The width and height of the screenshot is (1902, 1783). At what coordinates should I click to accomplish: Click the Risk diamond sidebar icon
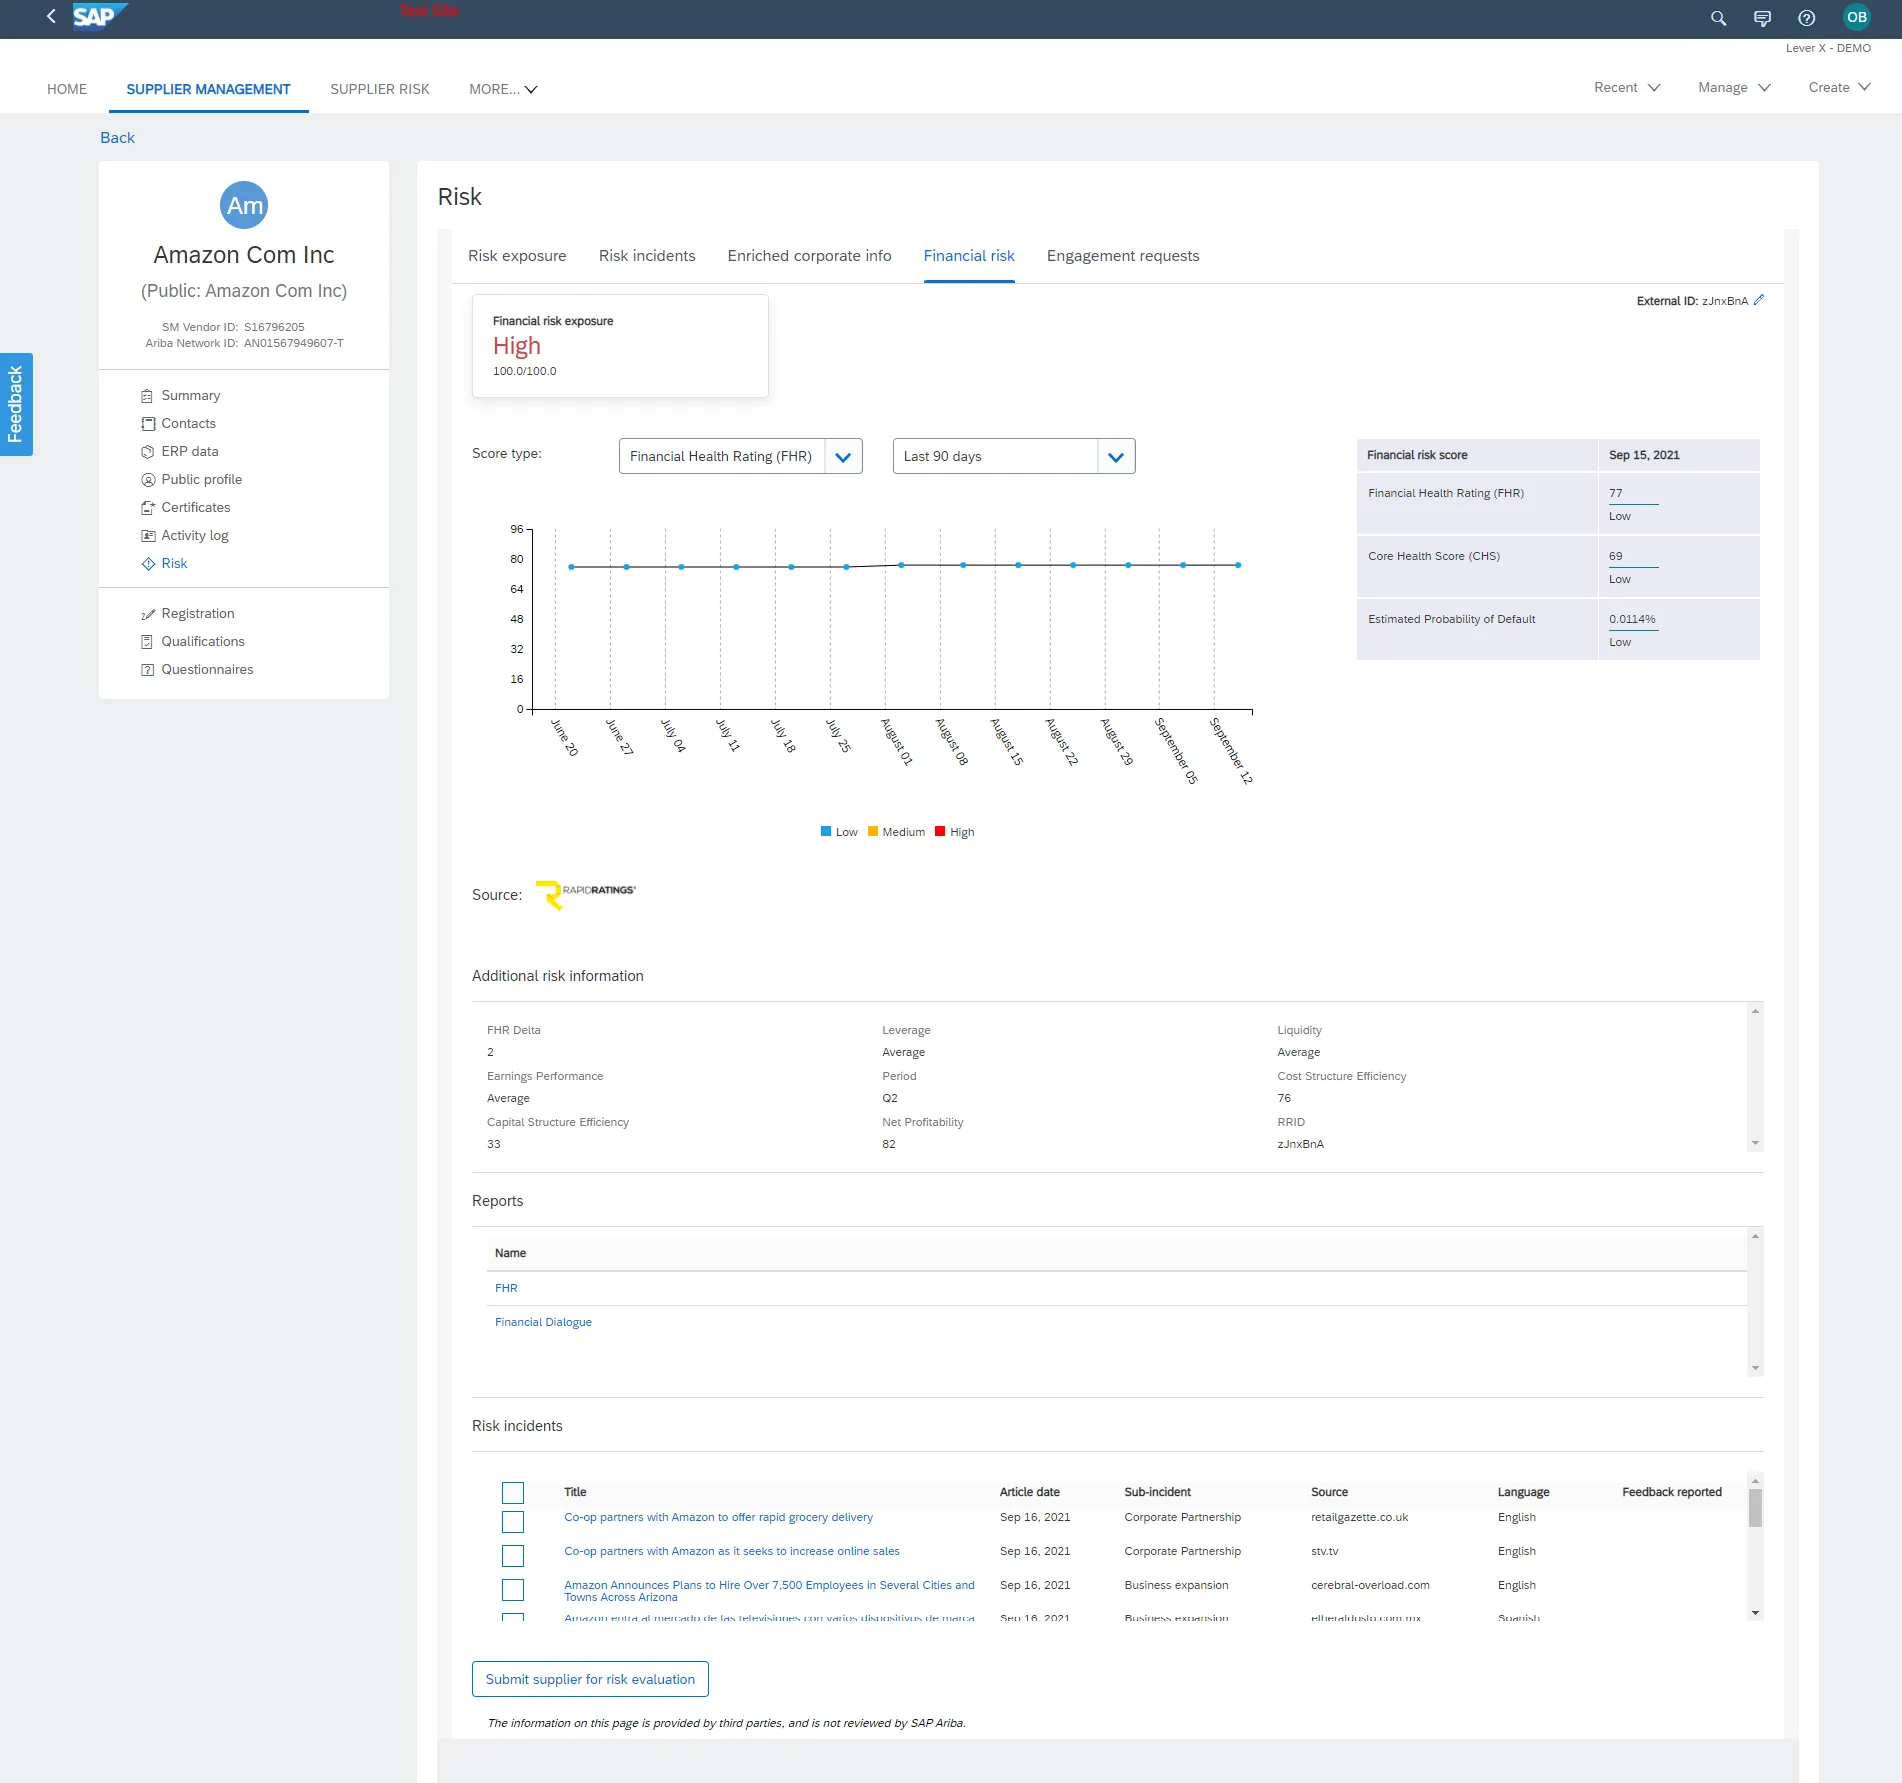tap(148, 564)
